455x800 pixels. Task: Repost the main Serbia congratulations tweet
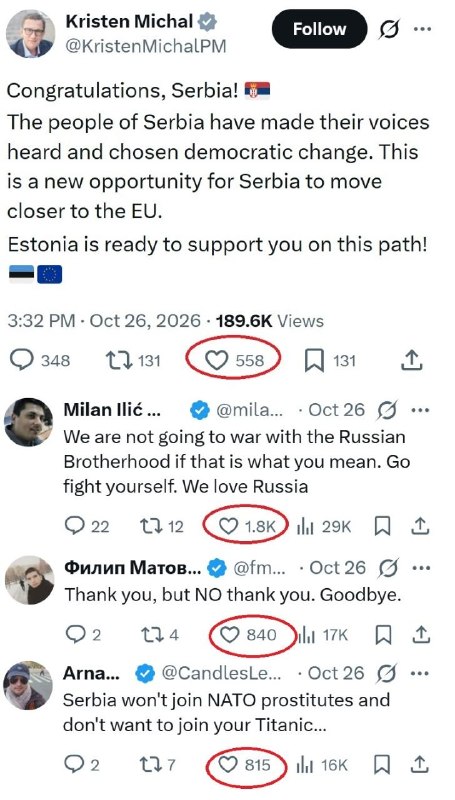tap(133, 361)
